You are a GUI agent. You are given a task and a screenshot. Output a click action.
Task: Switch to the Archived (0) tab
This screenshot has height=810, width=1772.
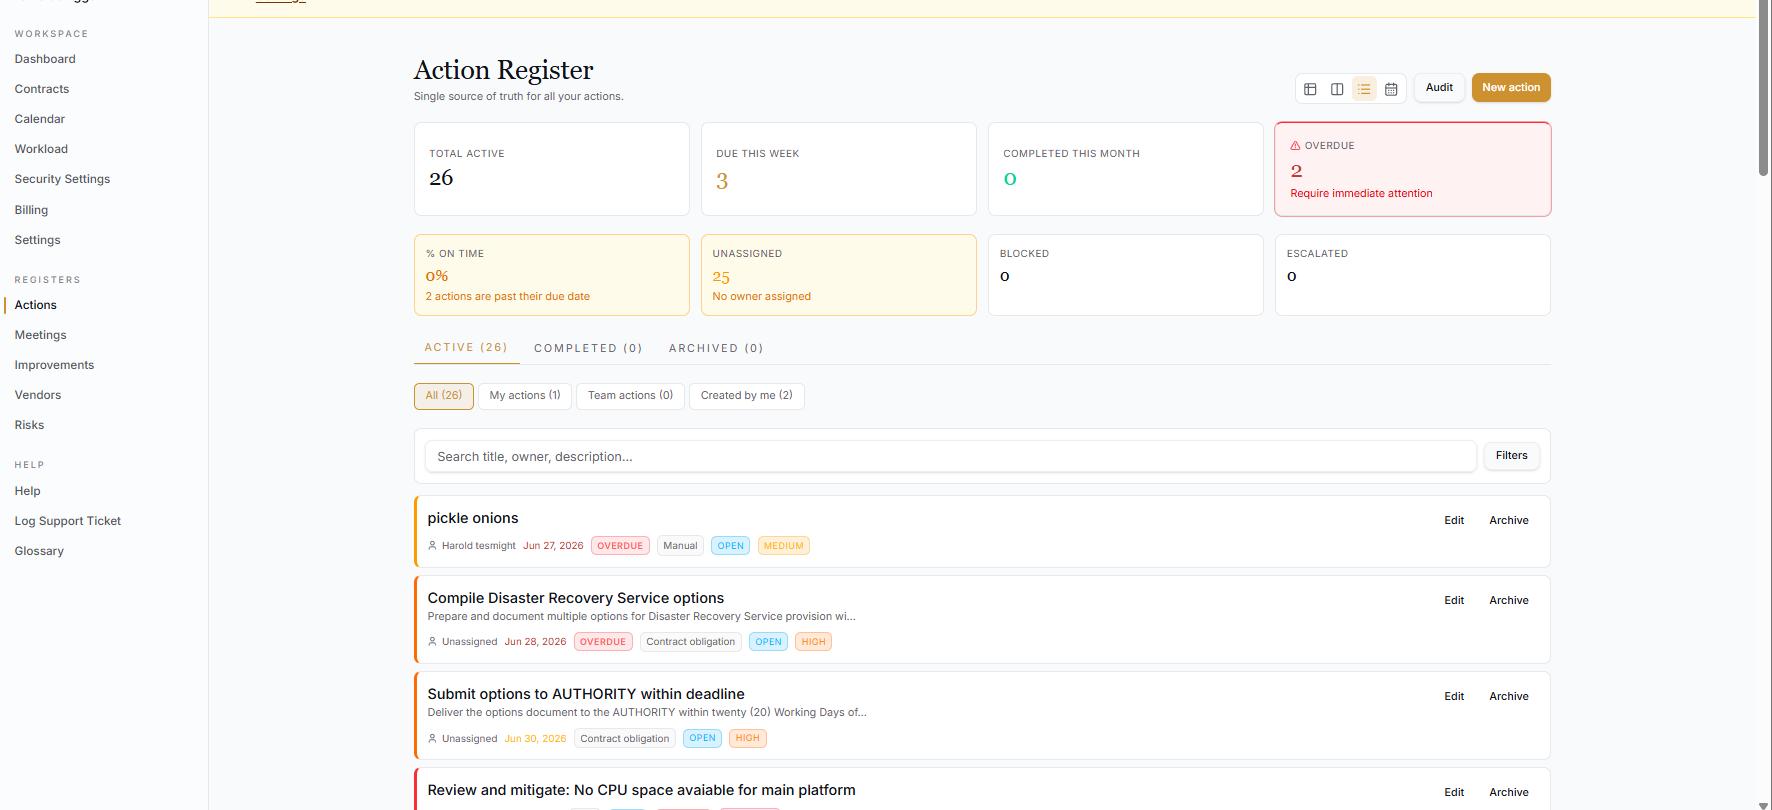coord(716,349)
